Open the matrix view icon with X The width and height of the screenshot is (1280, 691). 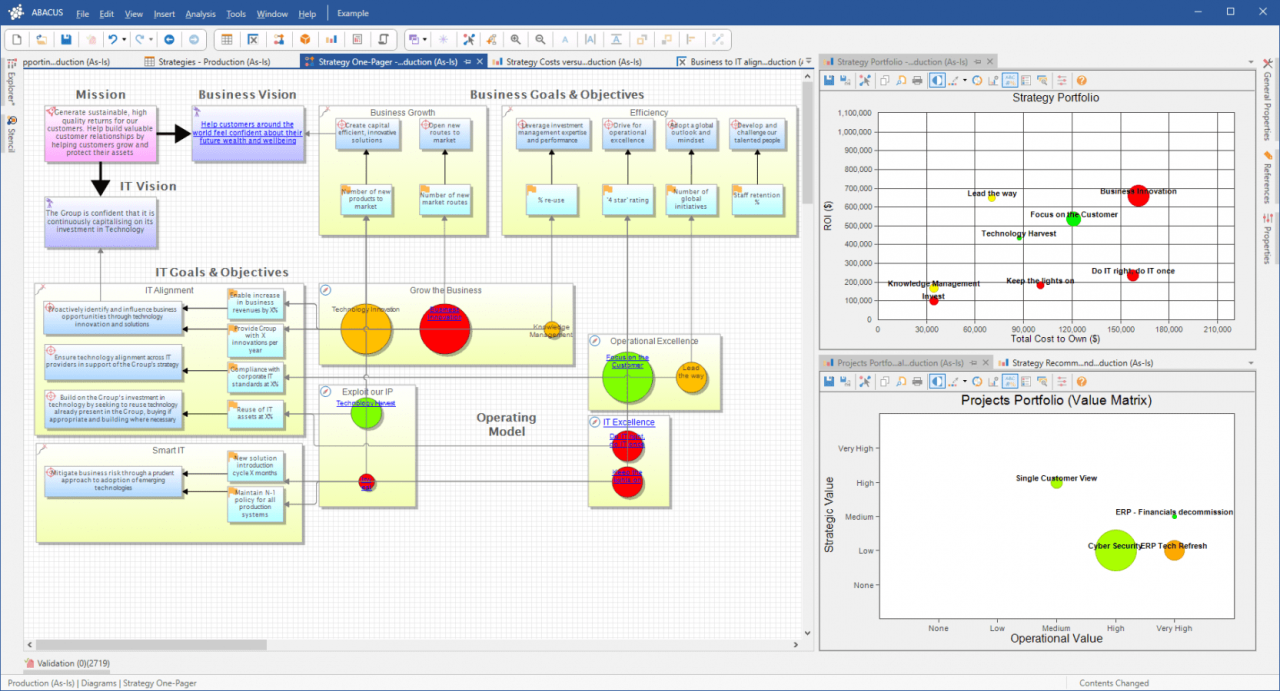(253, 39)
